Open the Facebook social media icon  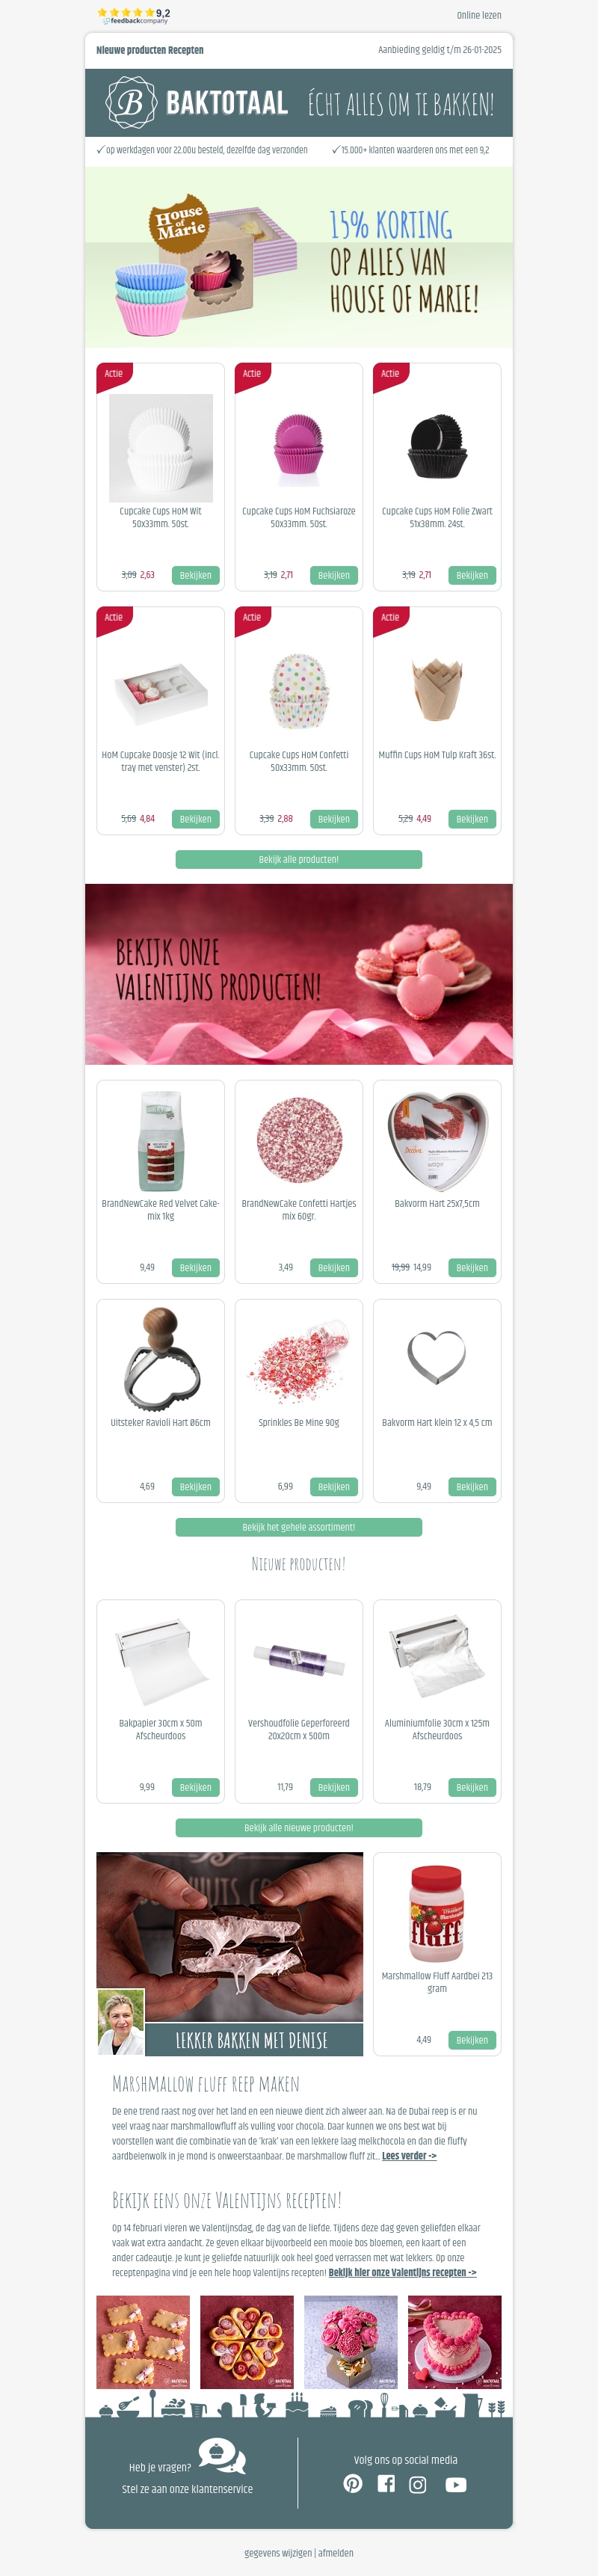coord(386,2484)
